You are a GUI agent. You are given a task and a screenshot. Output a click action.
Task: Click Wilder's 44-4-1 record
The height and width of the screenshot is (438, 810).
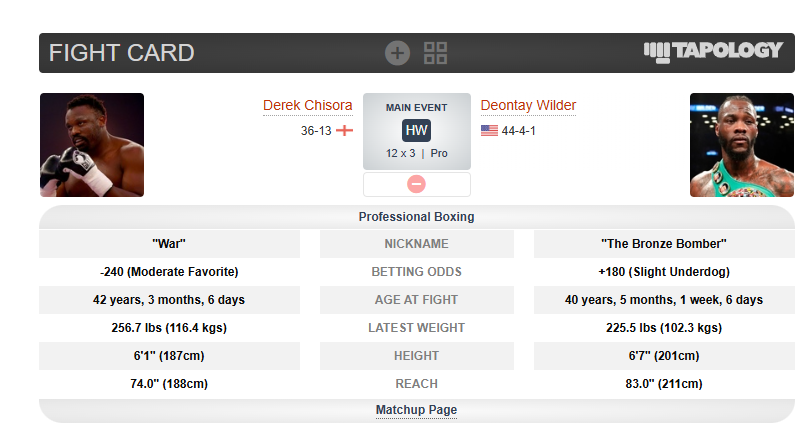coord(519,130)
